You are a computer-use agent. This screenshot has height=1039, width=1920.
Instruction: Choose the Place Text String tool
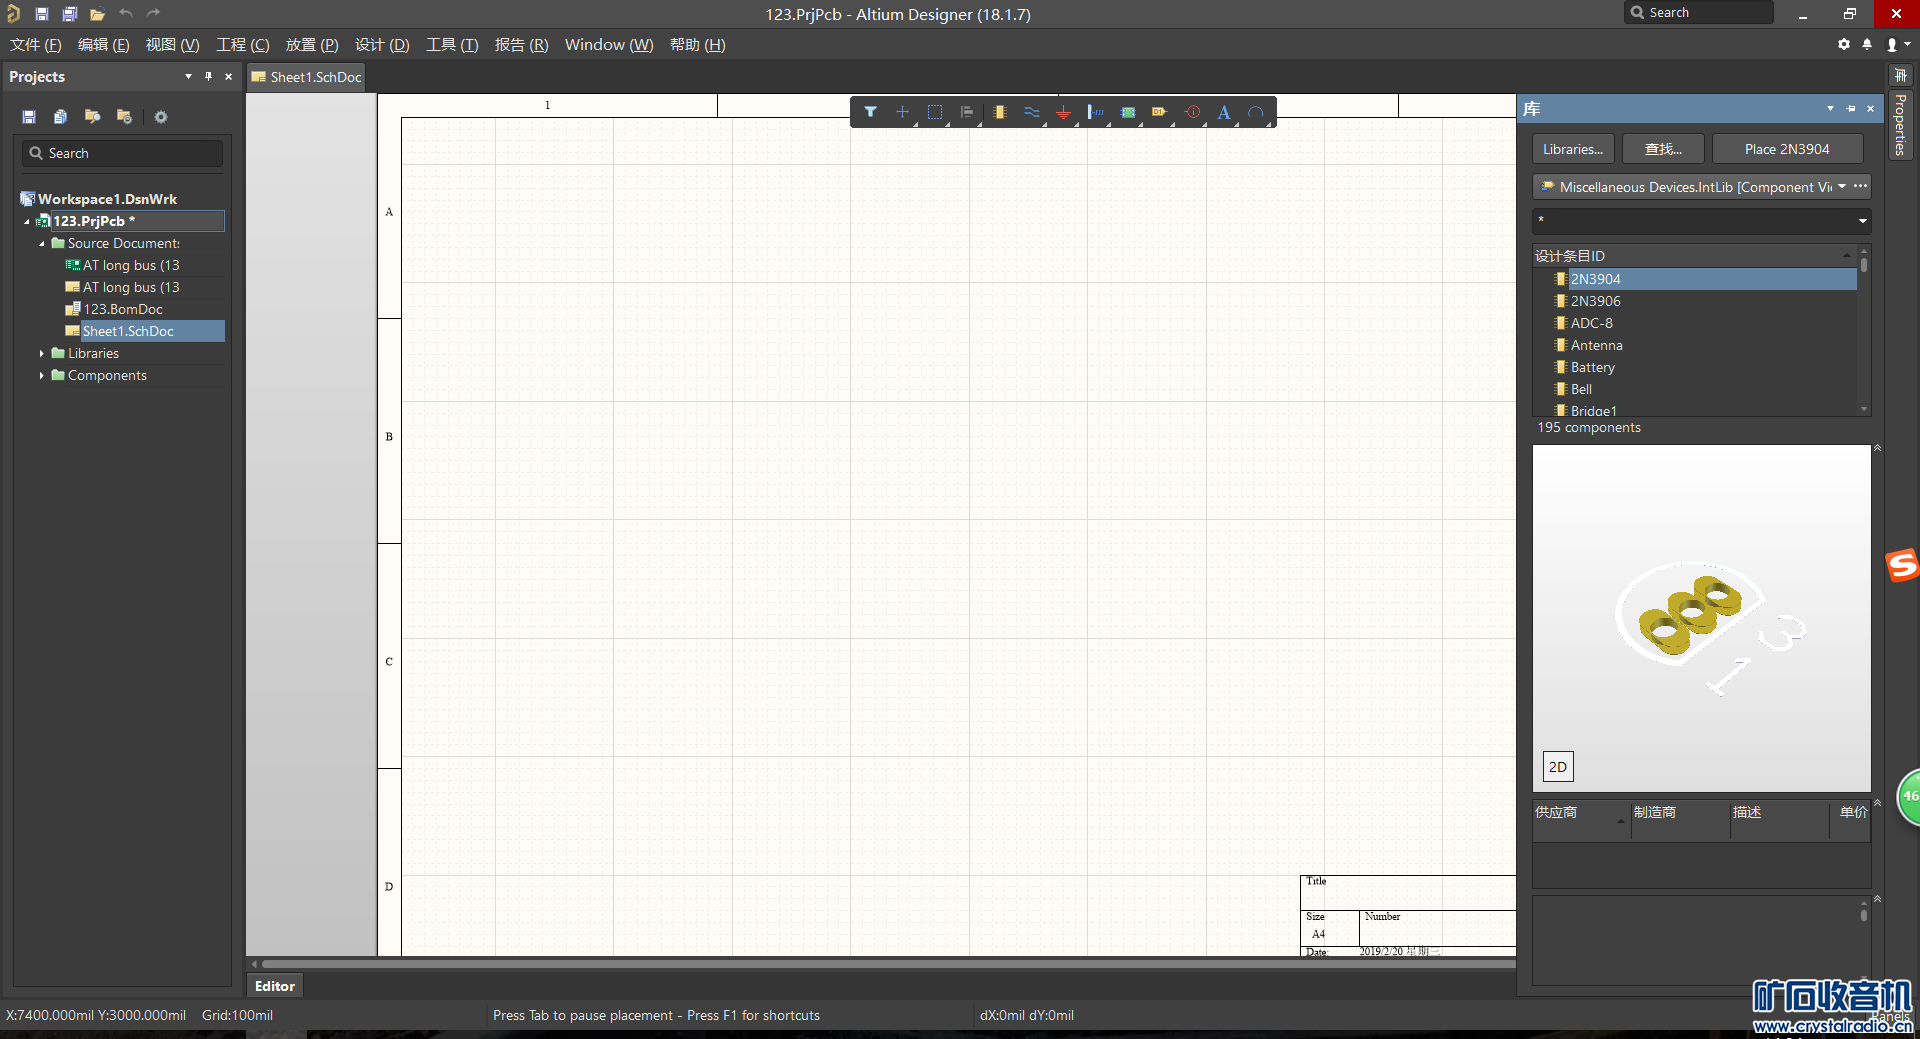1223,112
